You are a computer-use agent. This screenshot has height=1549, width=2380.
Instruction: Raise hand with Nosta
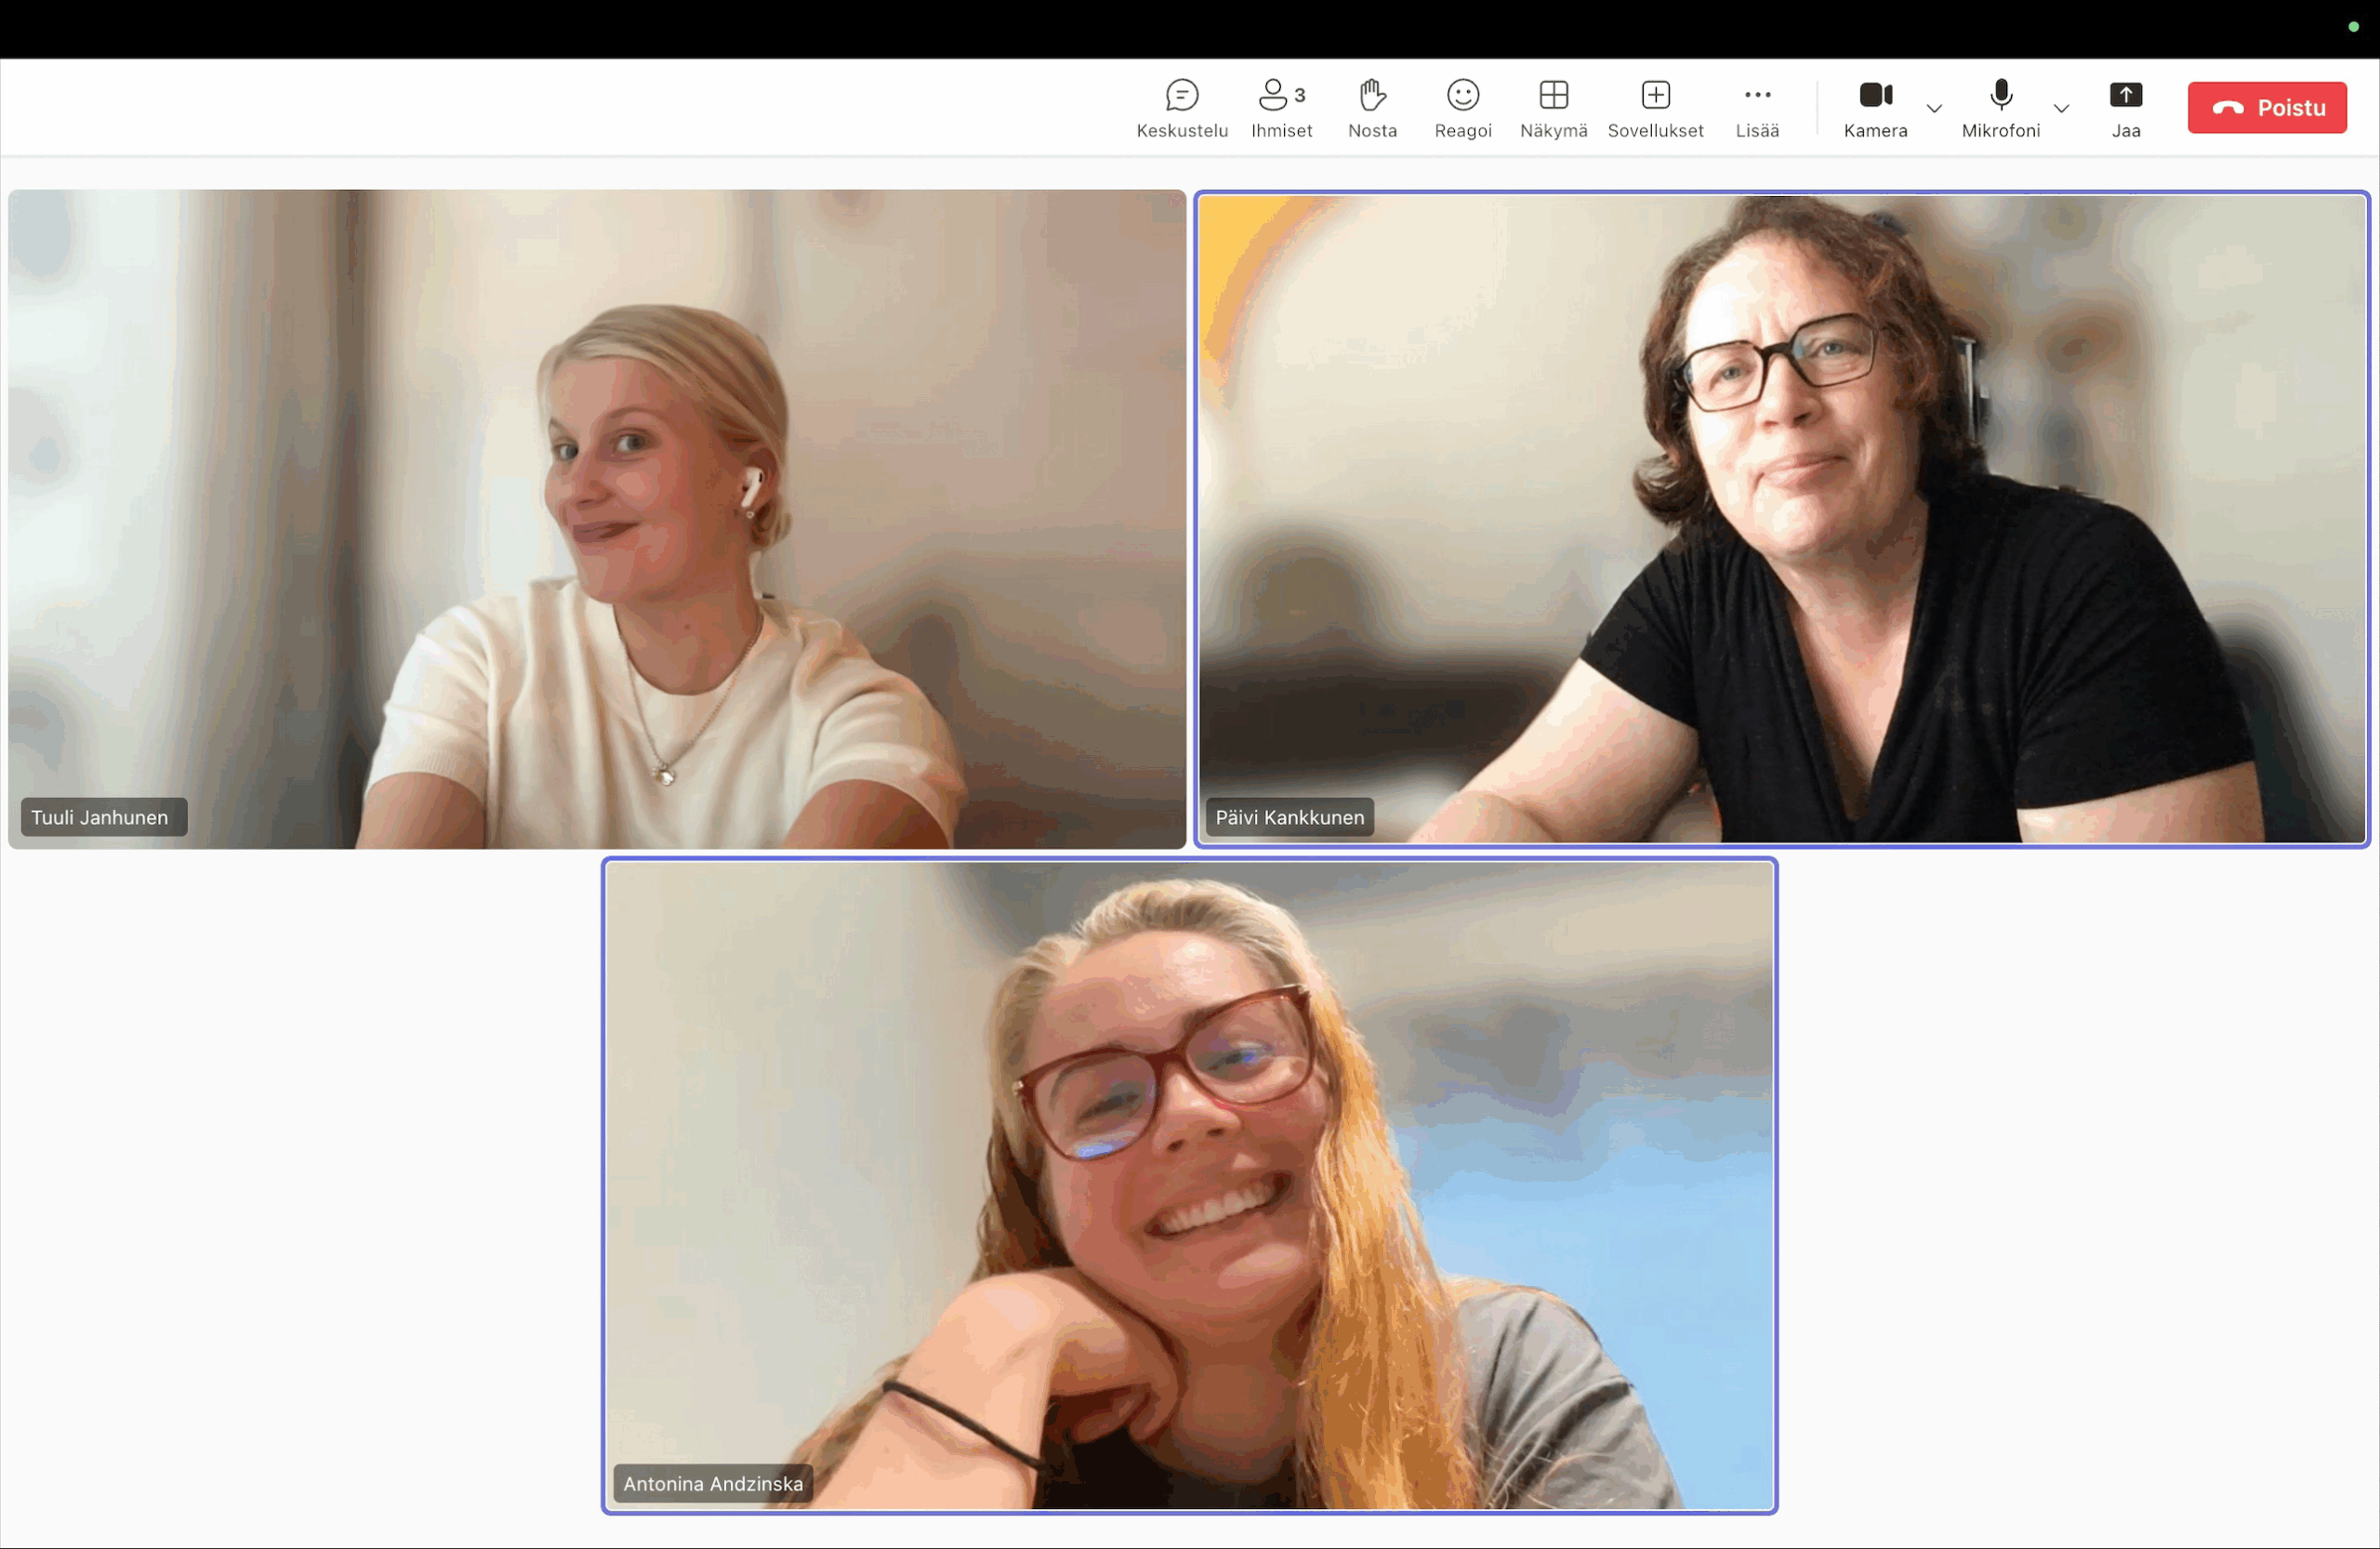tap(1372, 108)
